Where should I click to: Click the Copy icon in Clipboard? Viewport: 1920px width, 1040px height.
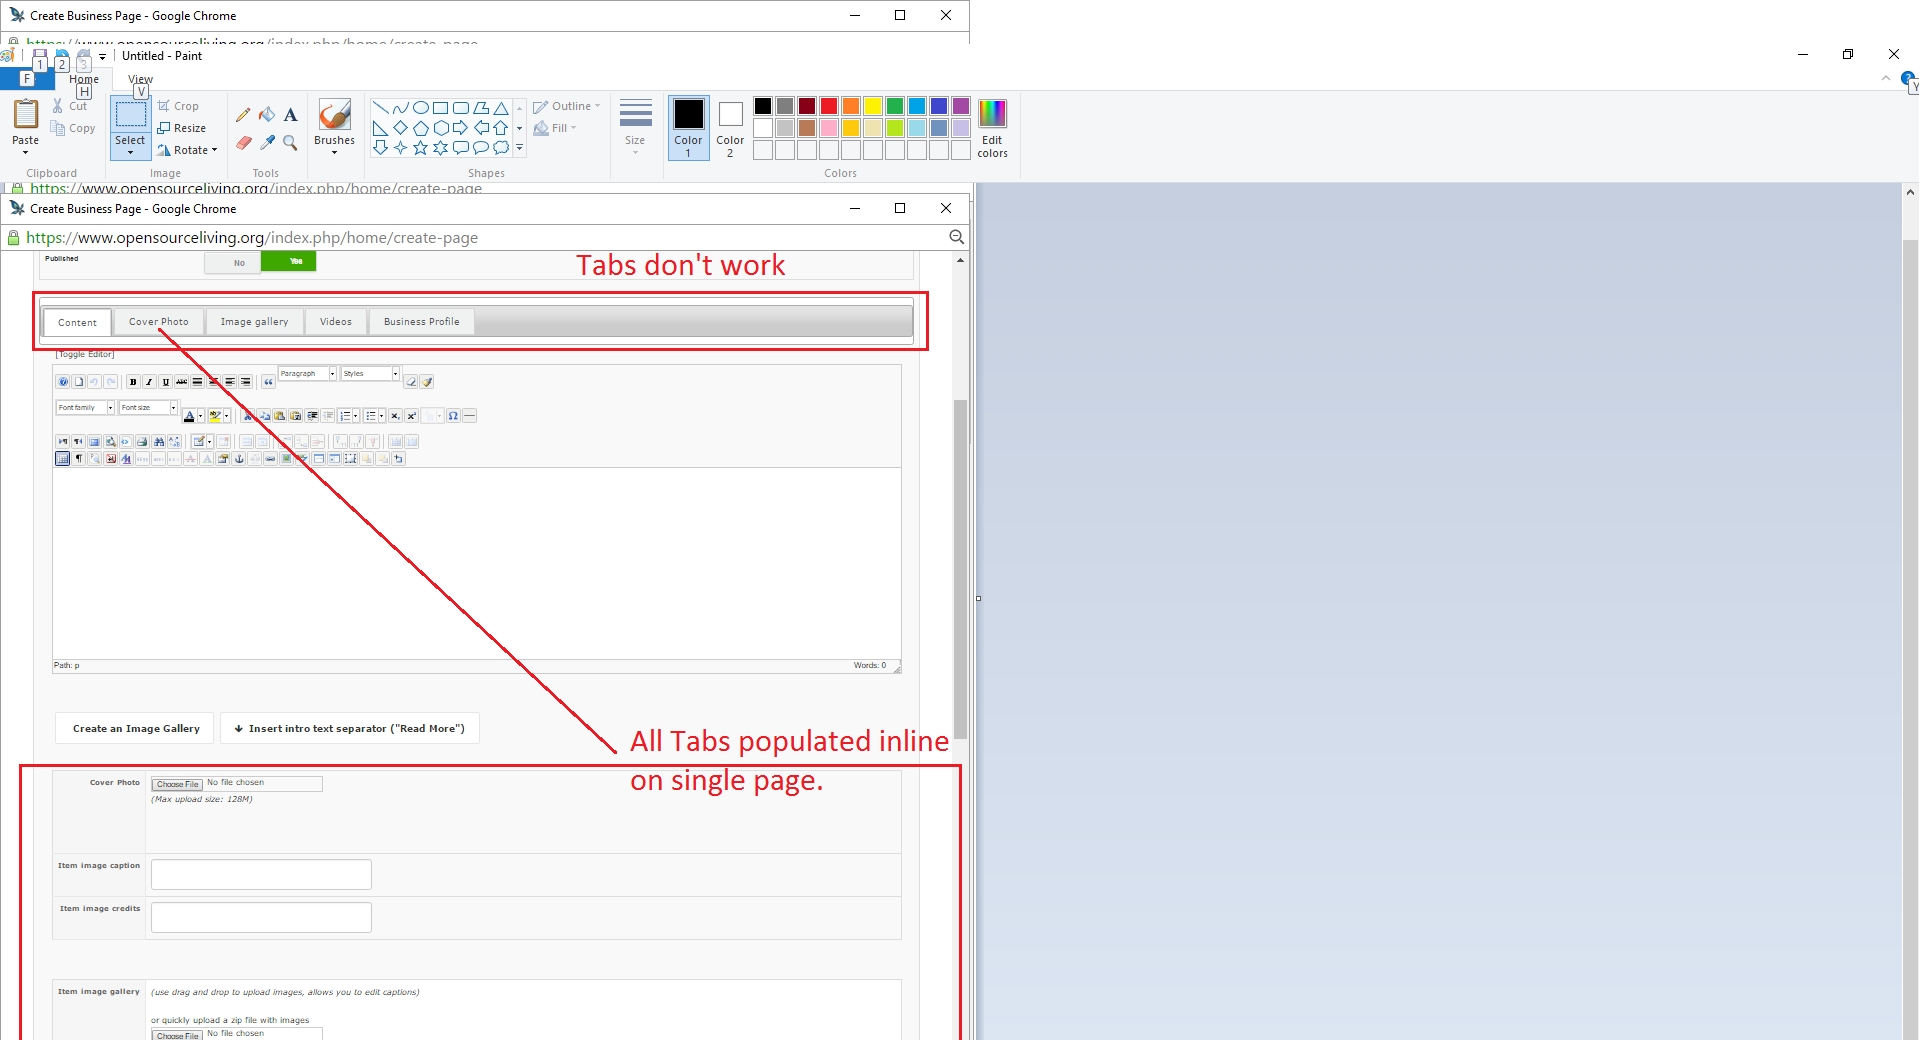click(x=58, y=128)
